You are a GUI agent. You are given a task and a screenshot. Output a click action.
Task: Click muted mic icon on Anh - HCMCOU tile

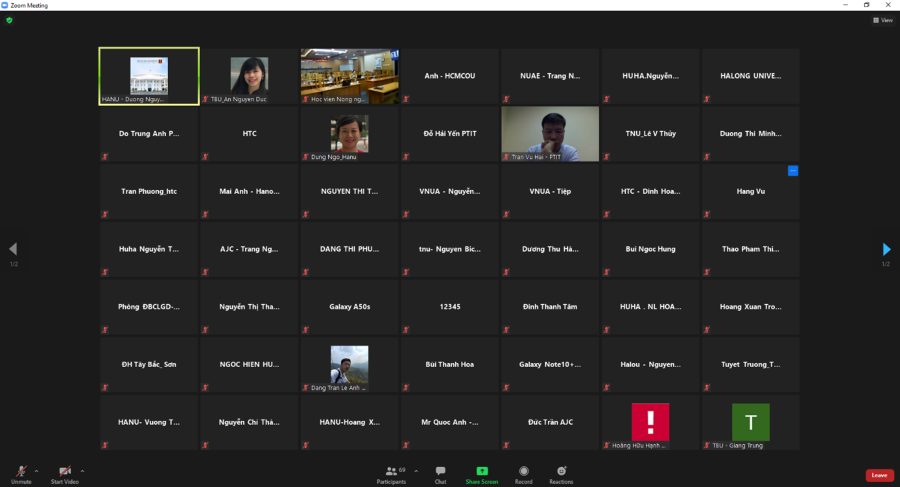[x=406, y=99]
